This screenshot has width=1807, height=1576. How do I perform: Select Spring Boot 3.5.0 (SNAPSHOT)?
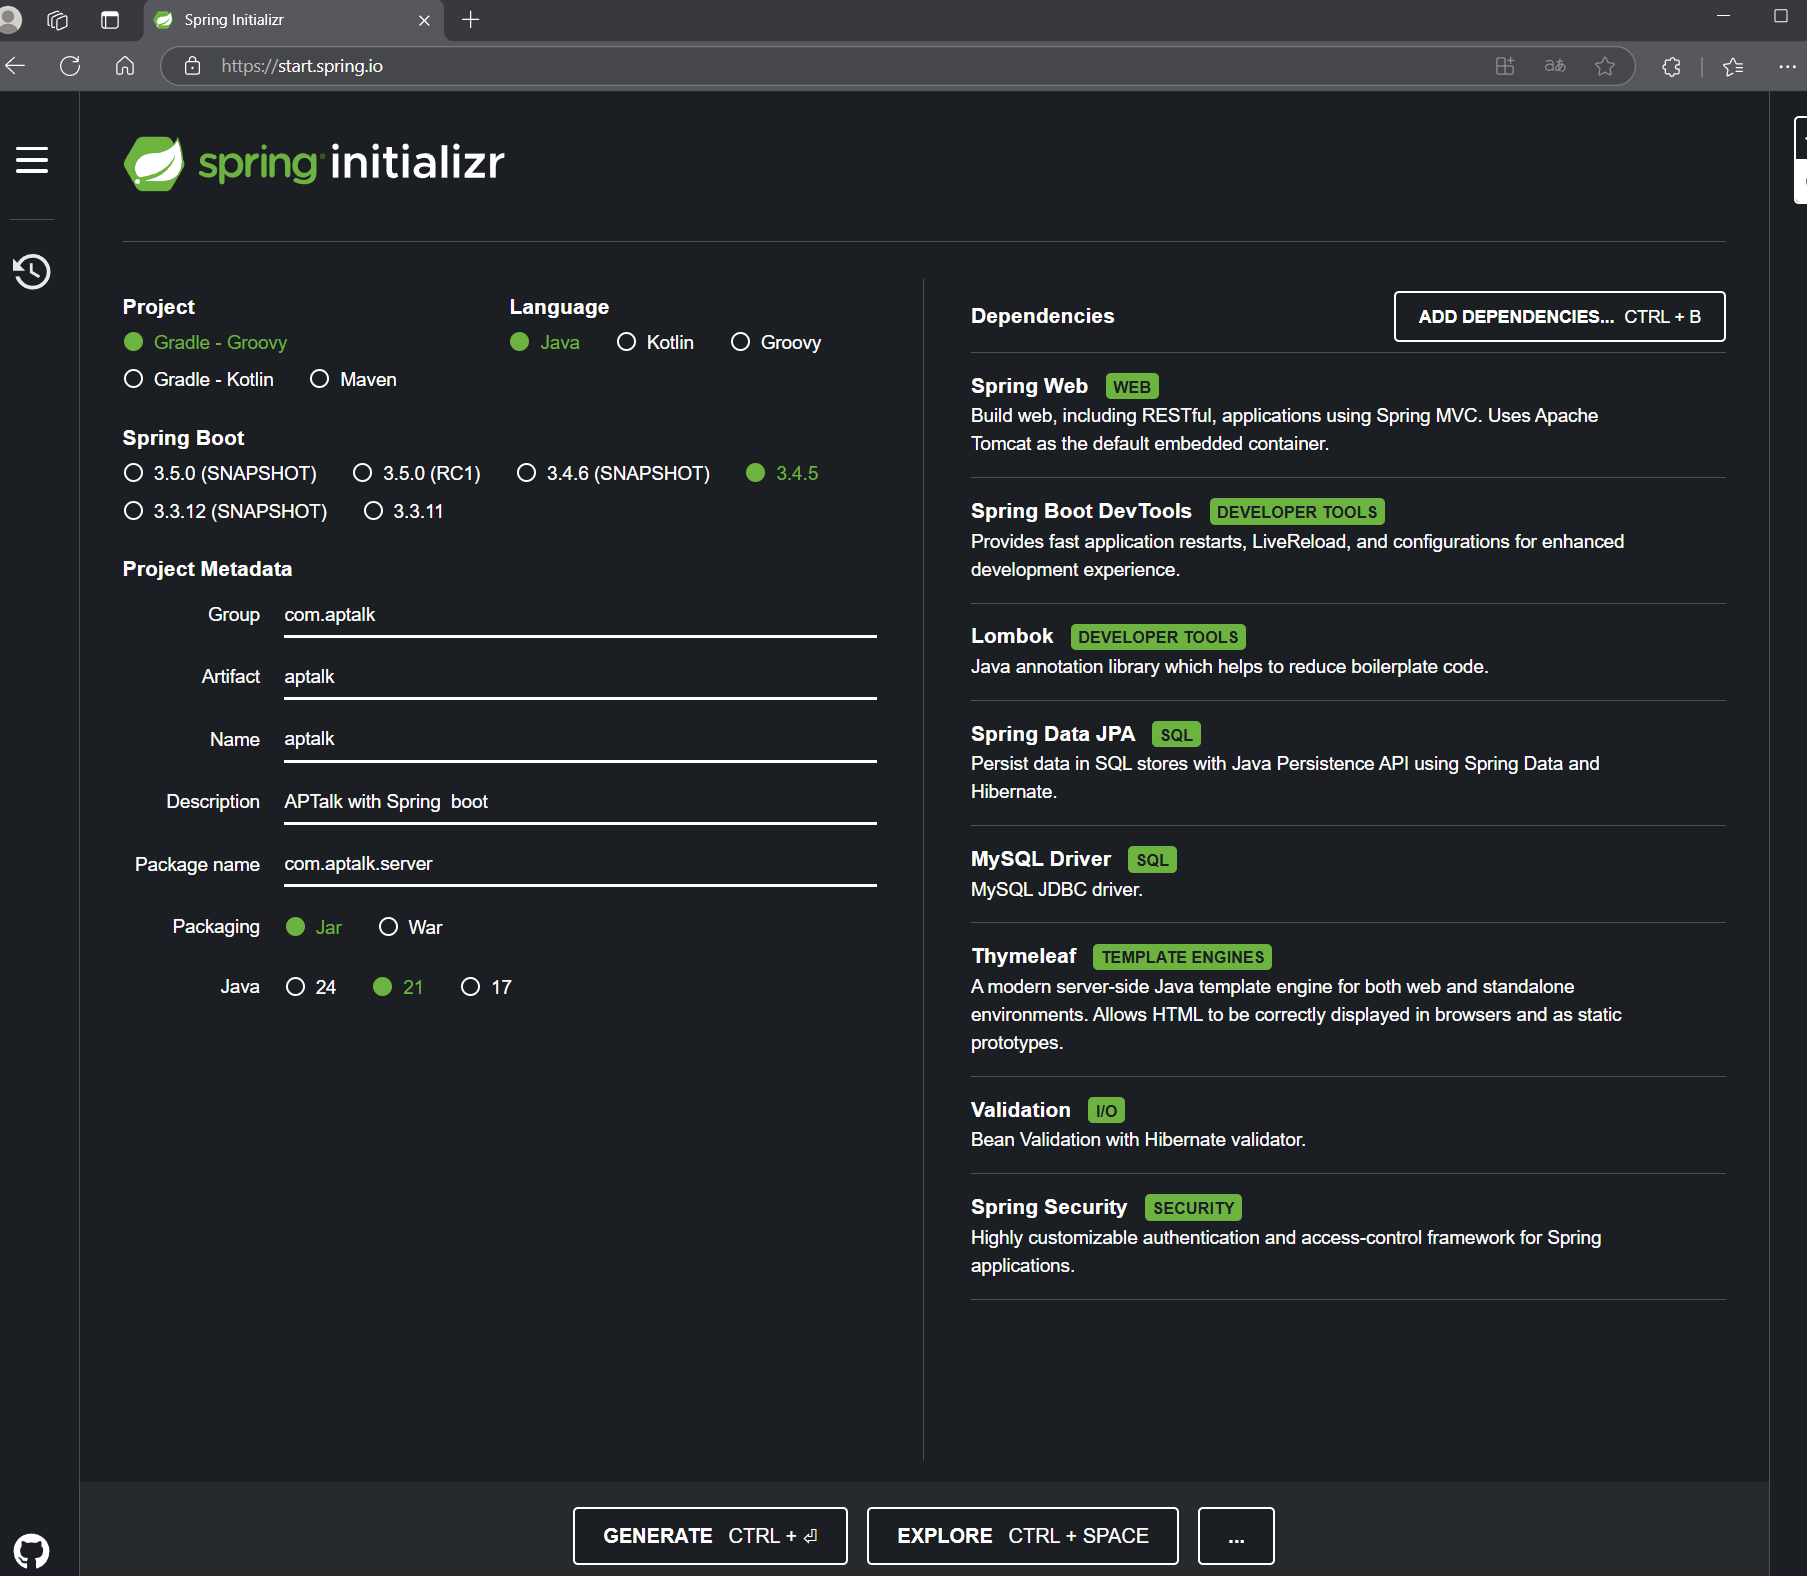[x=220, y=473]
